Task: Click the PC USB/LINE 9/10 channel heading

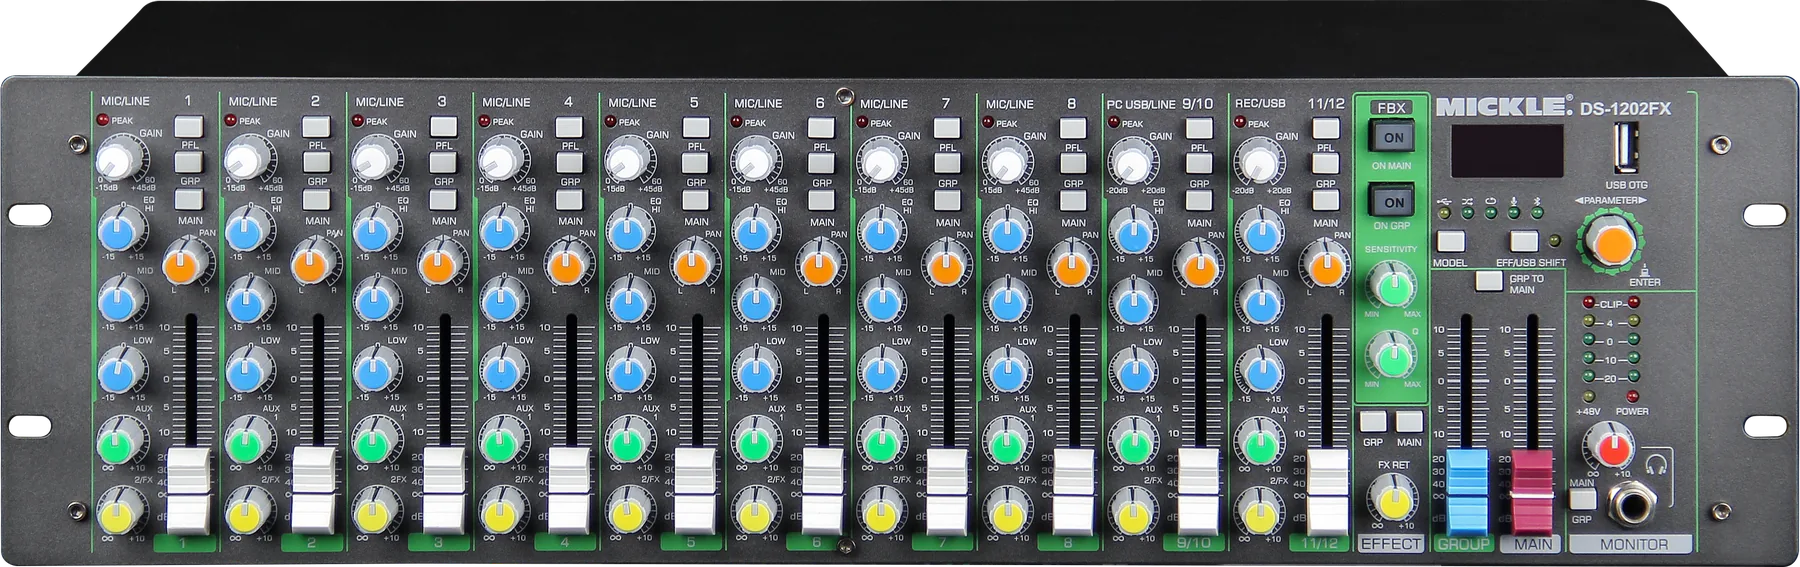Action: [1160, 104]
